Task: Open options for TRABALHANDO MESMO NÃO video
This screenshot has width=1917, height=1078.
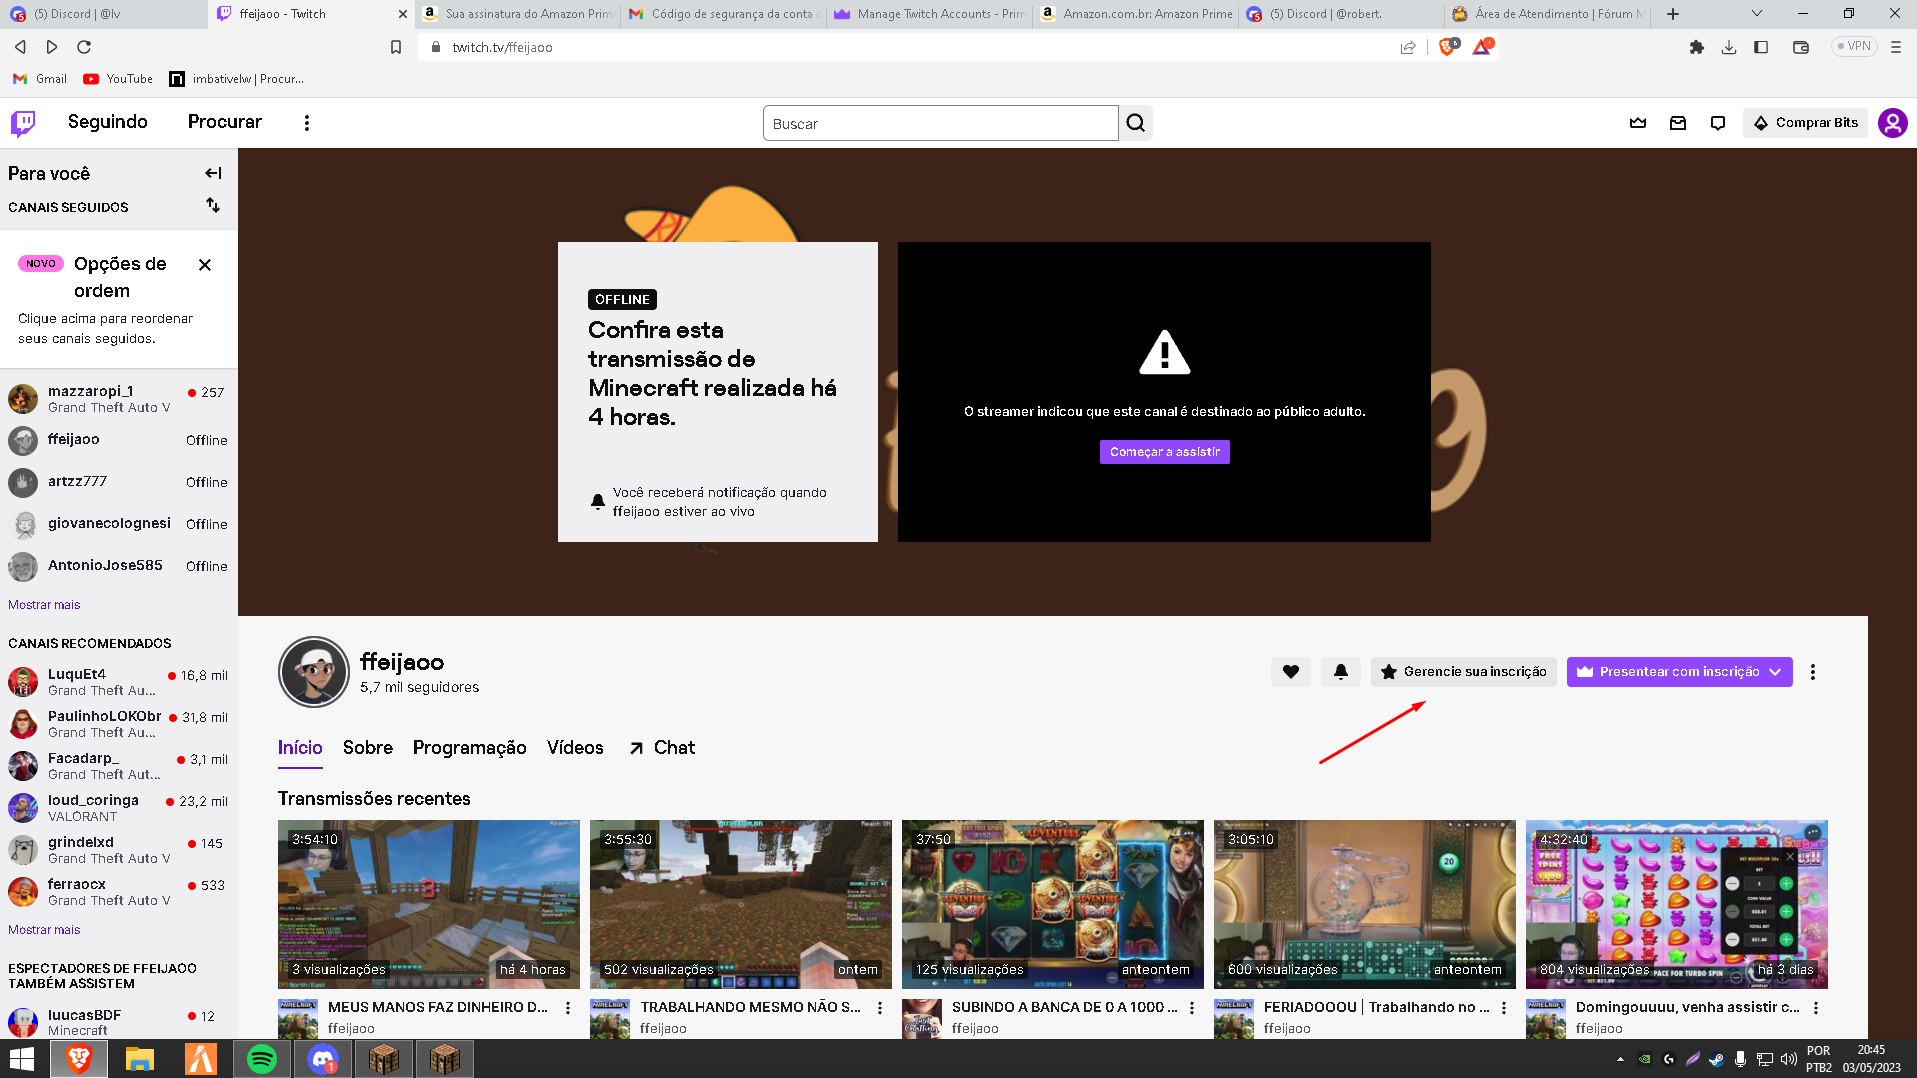Action: pyautogui.click(x=880, y=1008)
